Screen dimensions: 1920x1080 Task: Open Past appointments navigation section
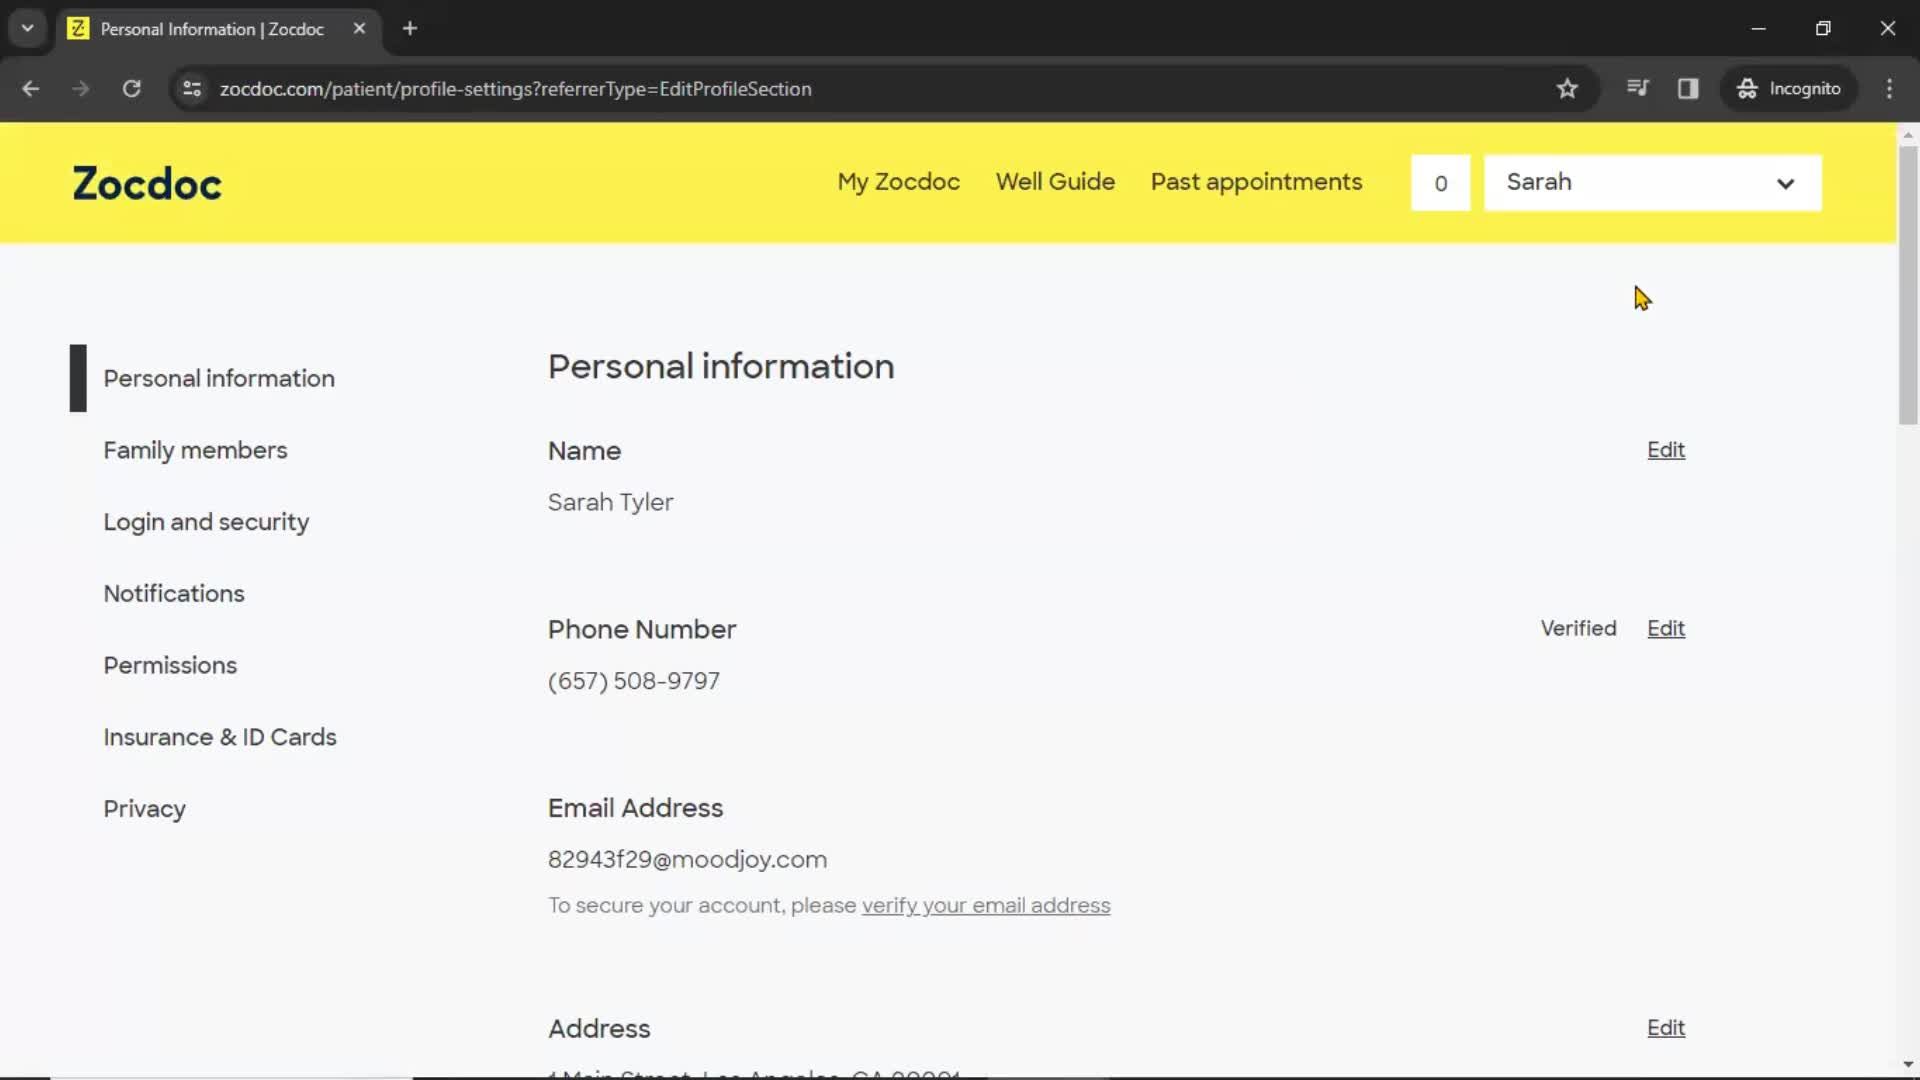pos(1255,182)
